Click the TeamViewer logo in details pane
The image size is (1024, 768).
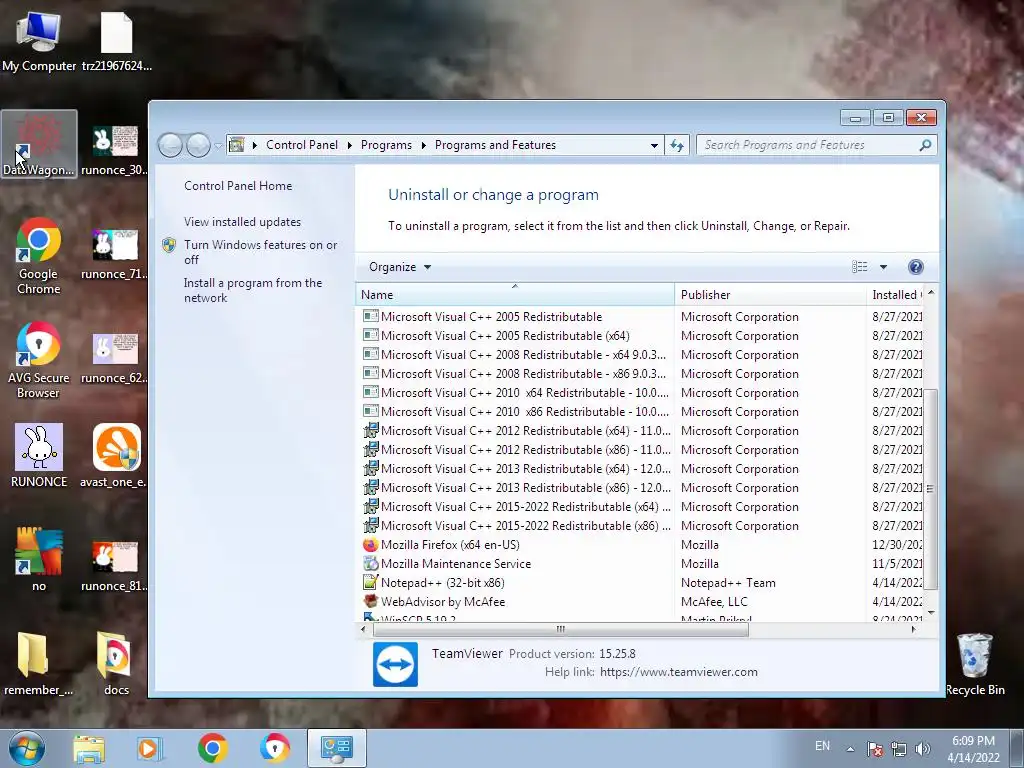tap(395, 664)
